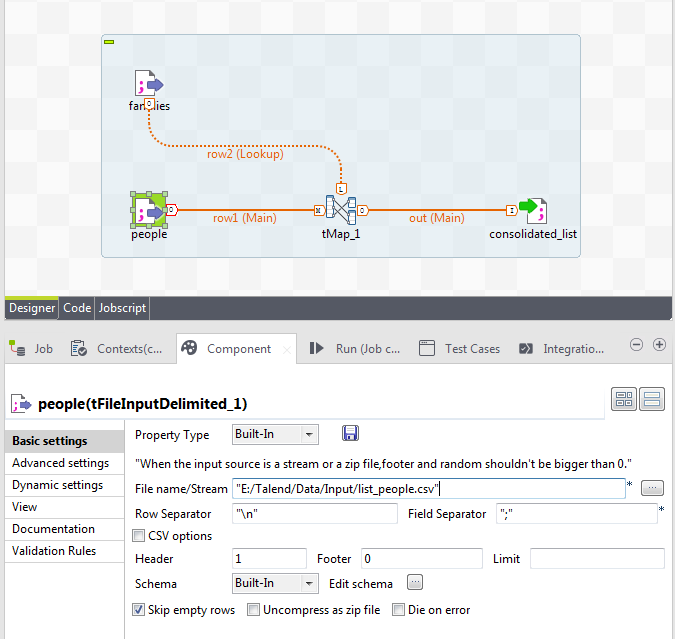This screenshot has height=639, width=675.
Task: Select the Documentation section
Action: tap(65, 529)
